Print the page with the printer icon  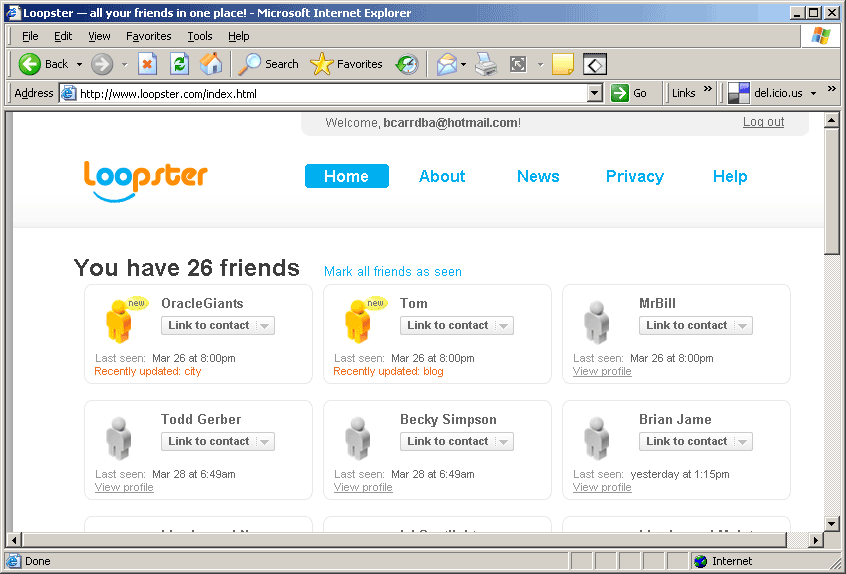486,65
